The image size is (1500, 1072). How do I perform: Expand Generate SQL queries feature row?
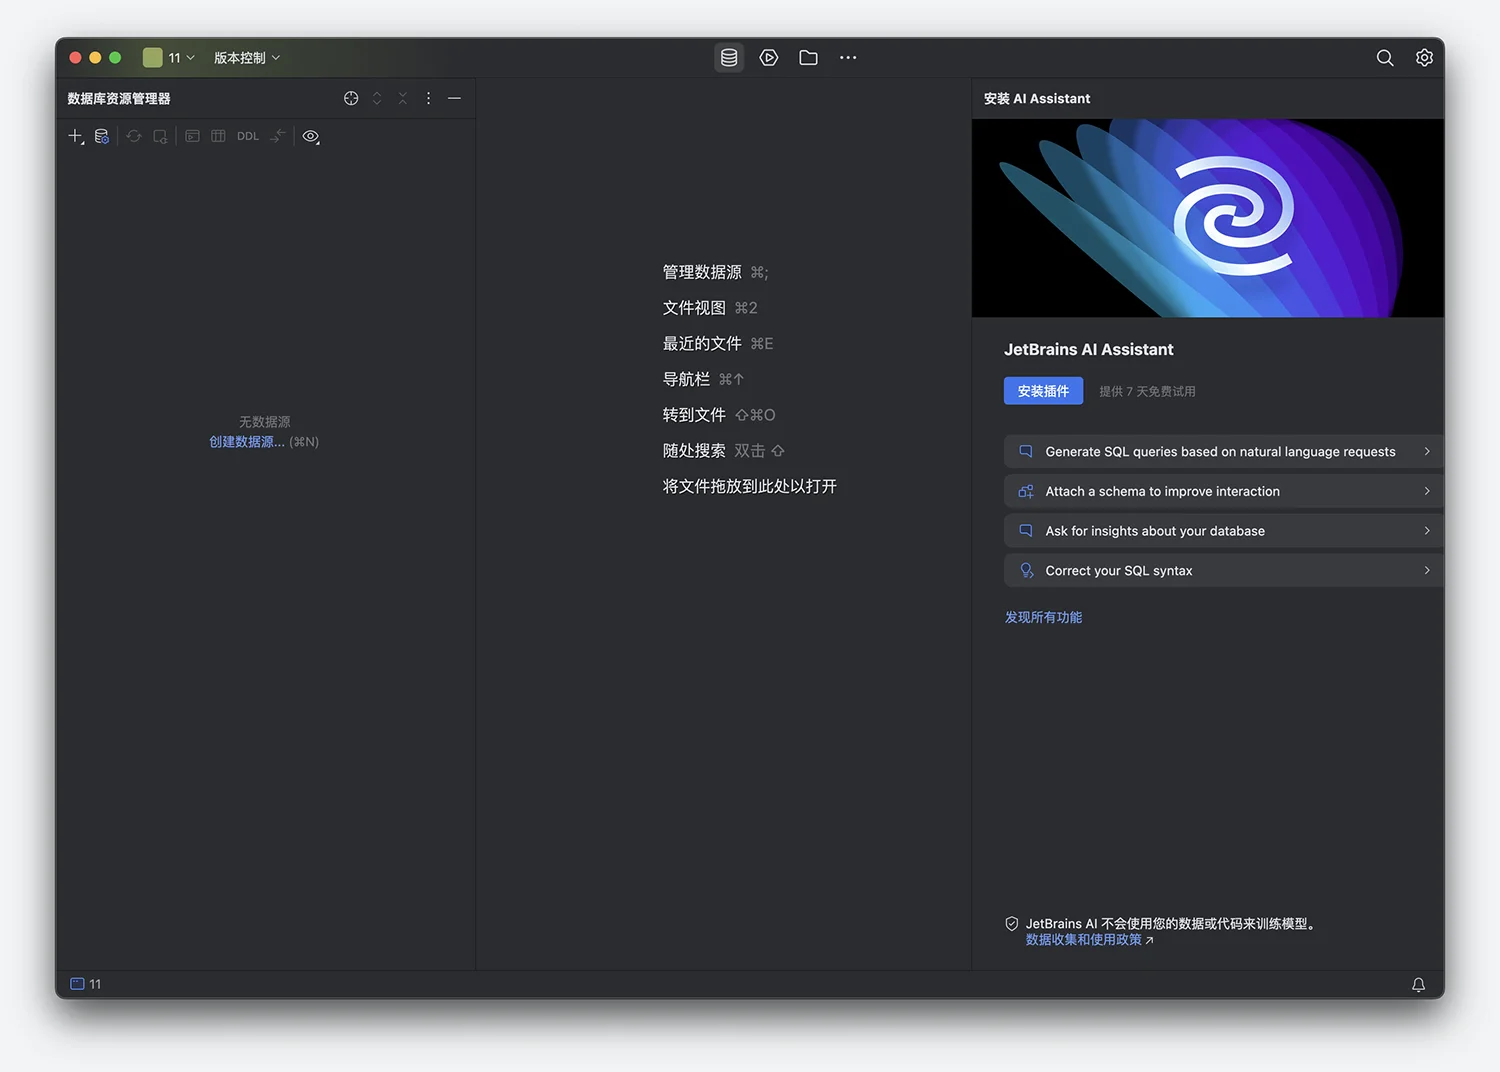pyautogui.click(x=1223, y=452)
